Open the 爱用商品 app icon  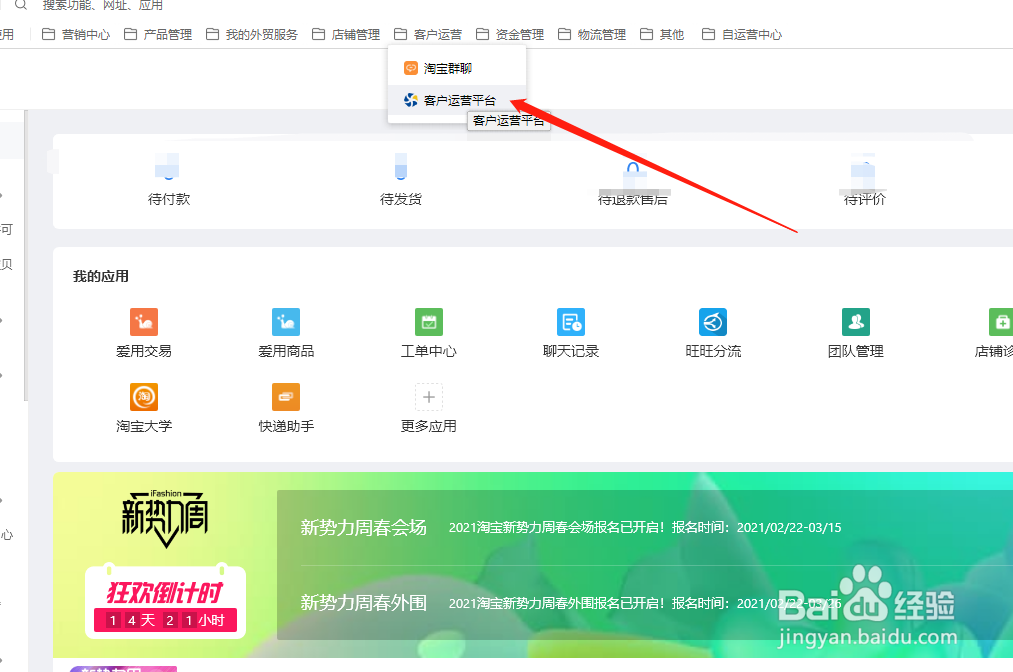pyautogui.click(x=286, y=322)
